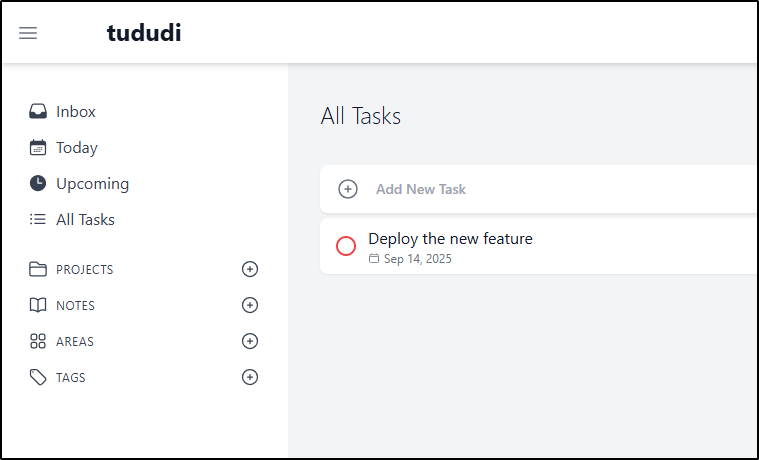
Task: Open the NOTES section
Action: 76,306
